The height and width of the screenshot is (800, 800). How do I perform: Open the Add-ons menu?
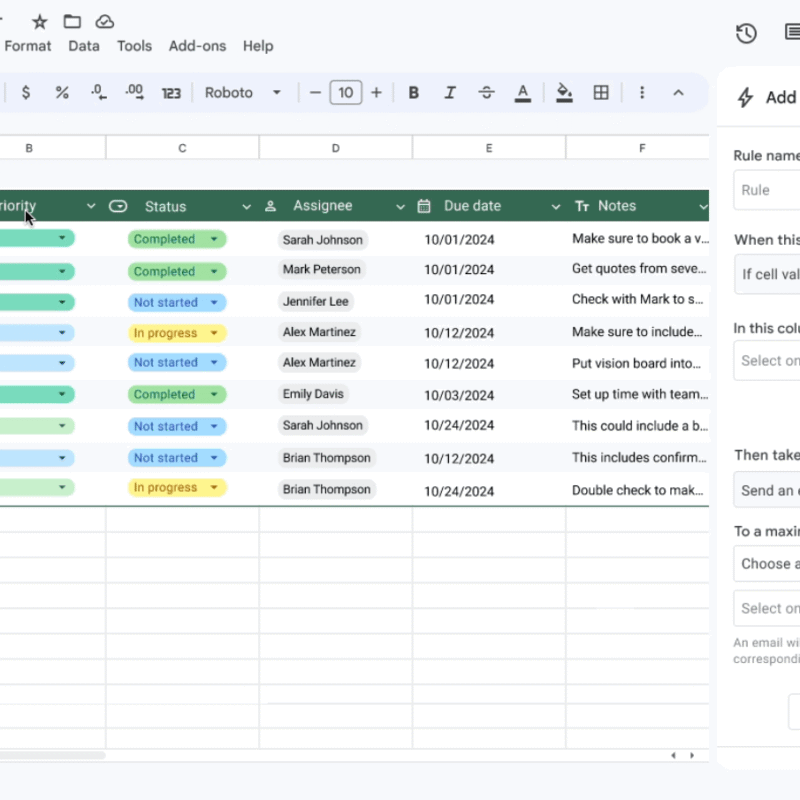[197, 46]
